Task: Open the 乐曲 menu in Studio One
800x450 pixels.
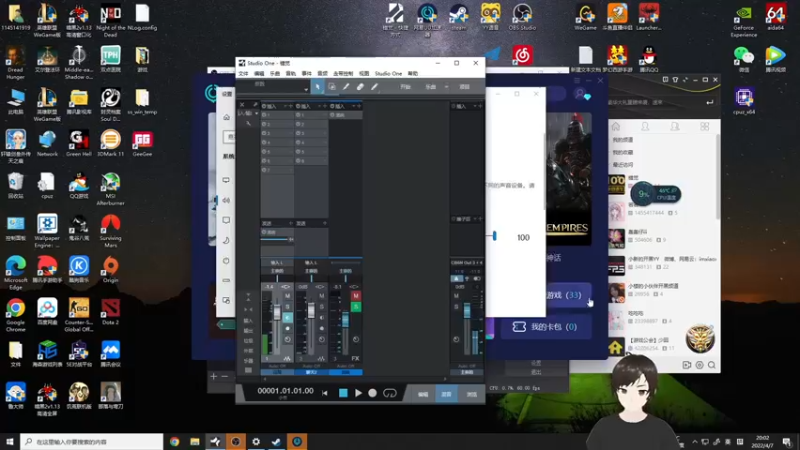Action: tap(275, 73)
